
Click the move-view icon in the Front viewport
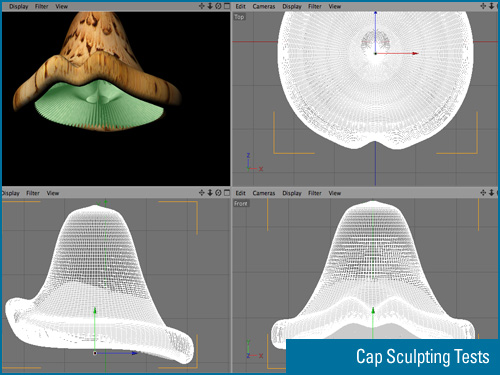[x=483, y=193]
